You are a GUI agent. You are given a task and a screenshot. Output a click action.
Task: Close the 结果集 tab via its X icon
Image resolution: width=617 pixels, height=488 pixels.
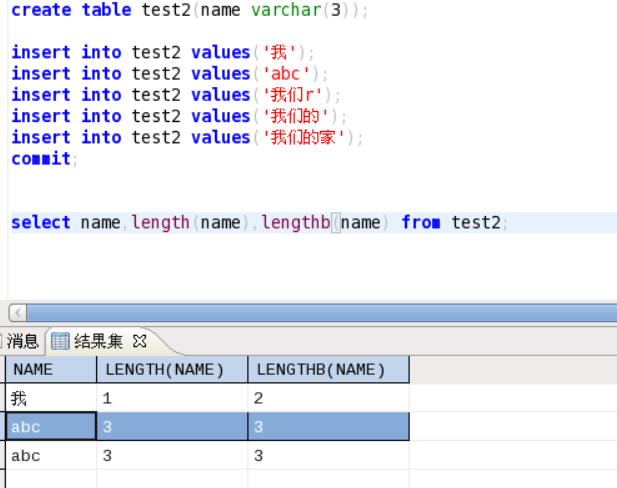pos(140,341)
